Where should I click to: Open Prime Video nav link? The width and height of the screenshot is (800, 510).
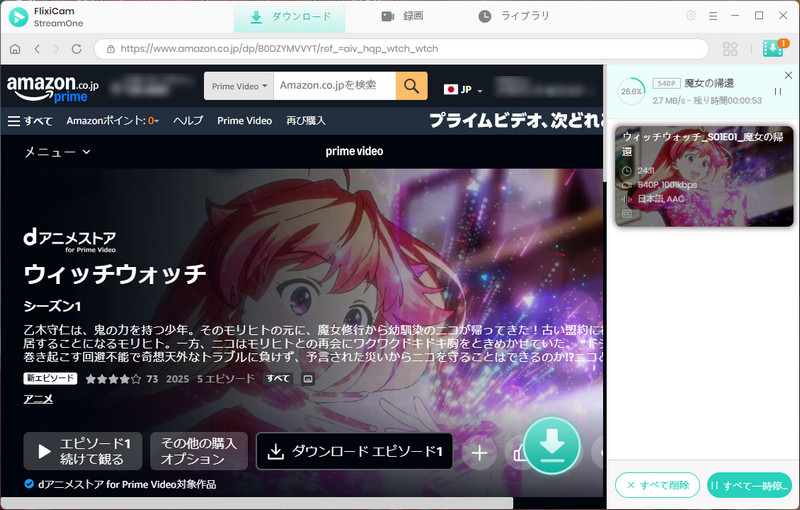[244, 121]
